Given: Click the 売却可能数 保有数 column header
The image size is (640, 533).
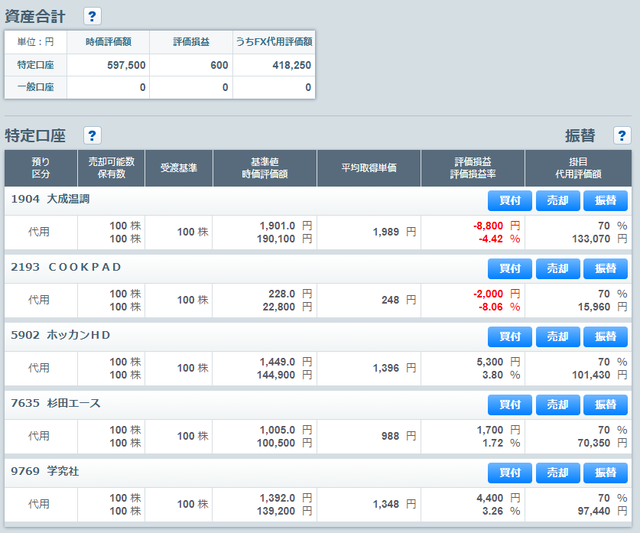Looking at the screenshot, I should click(111, 168).
